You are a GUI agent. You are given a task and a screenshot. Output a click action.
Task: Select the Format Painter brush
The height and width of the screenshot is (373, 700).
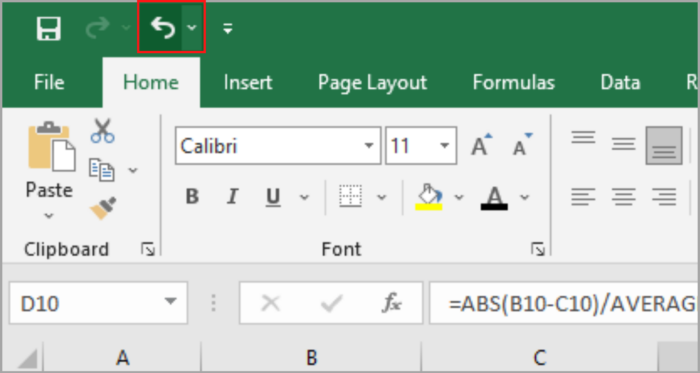[x=104, y=208]
